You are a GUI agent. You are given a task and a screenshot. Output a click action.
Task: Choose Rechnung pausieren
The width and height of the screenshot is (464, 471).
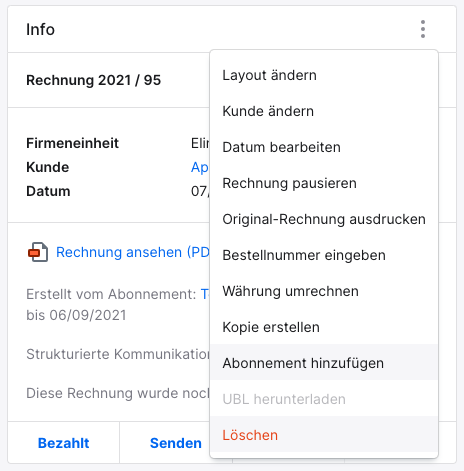pos(324,183)
